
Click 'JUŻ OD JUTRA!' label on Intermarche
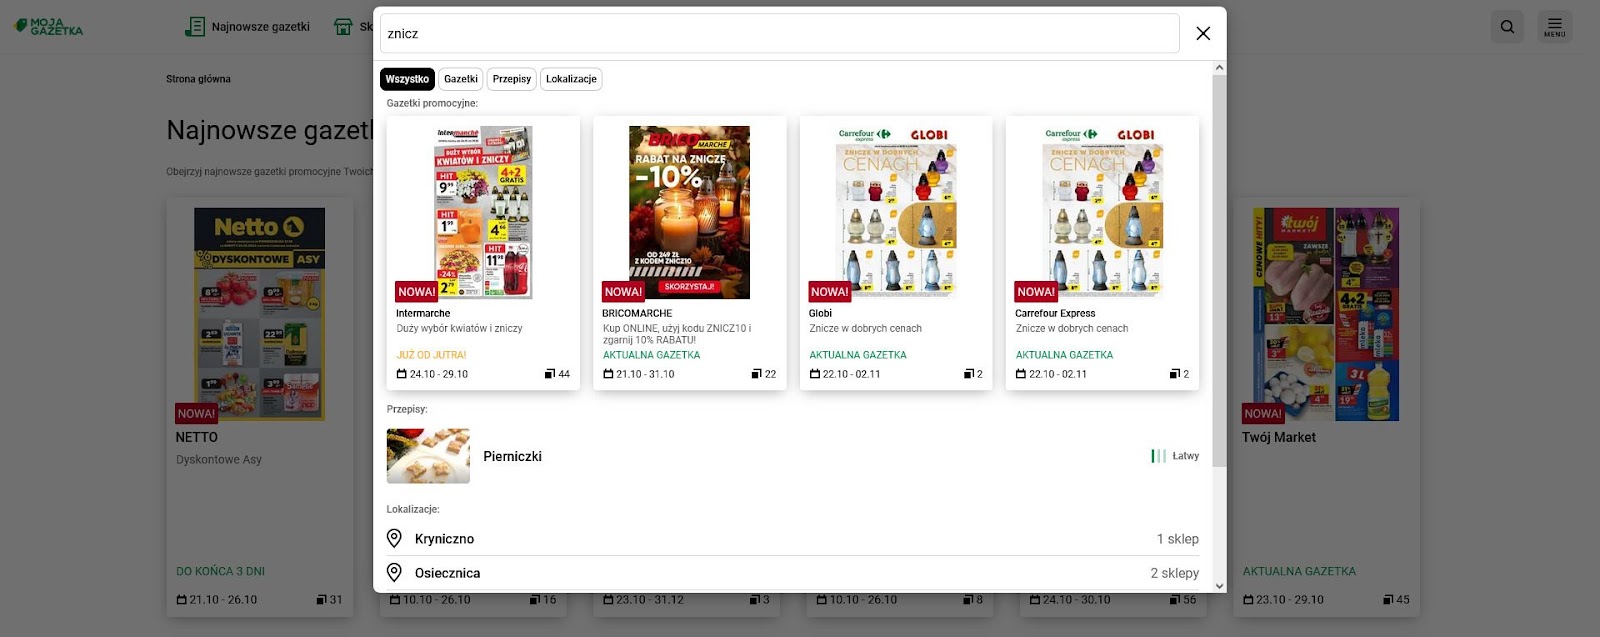431,355
